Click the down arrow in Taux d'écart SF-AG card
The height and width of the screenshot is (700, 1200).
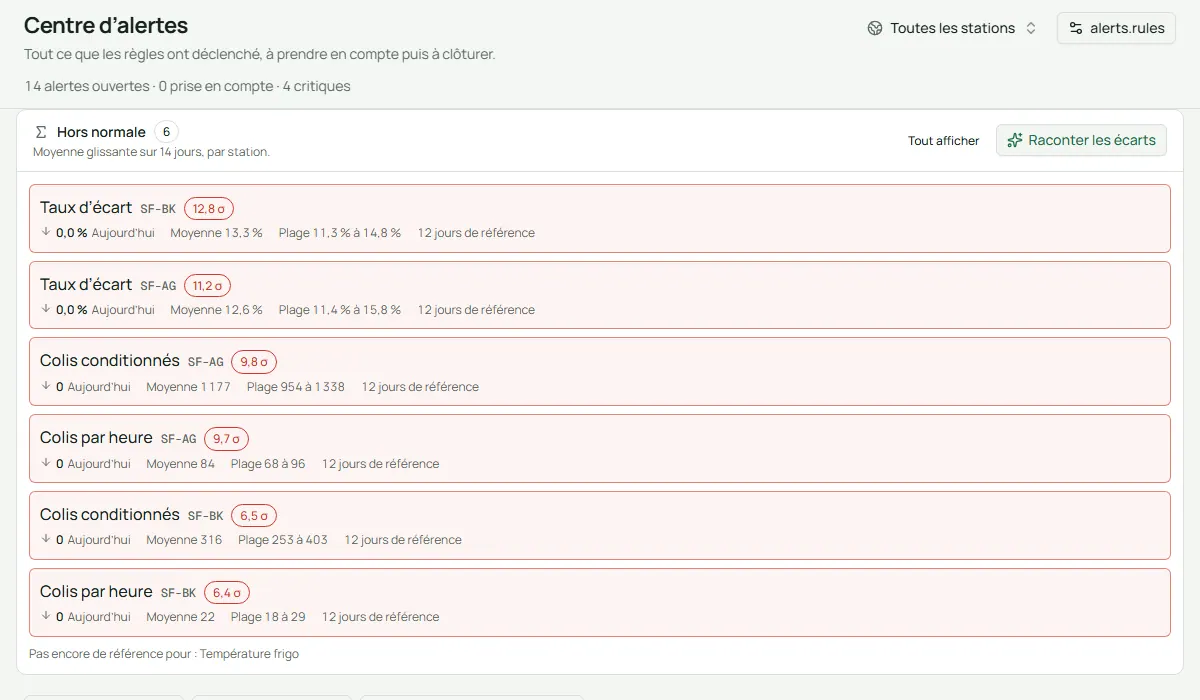[45, 309]
